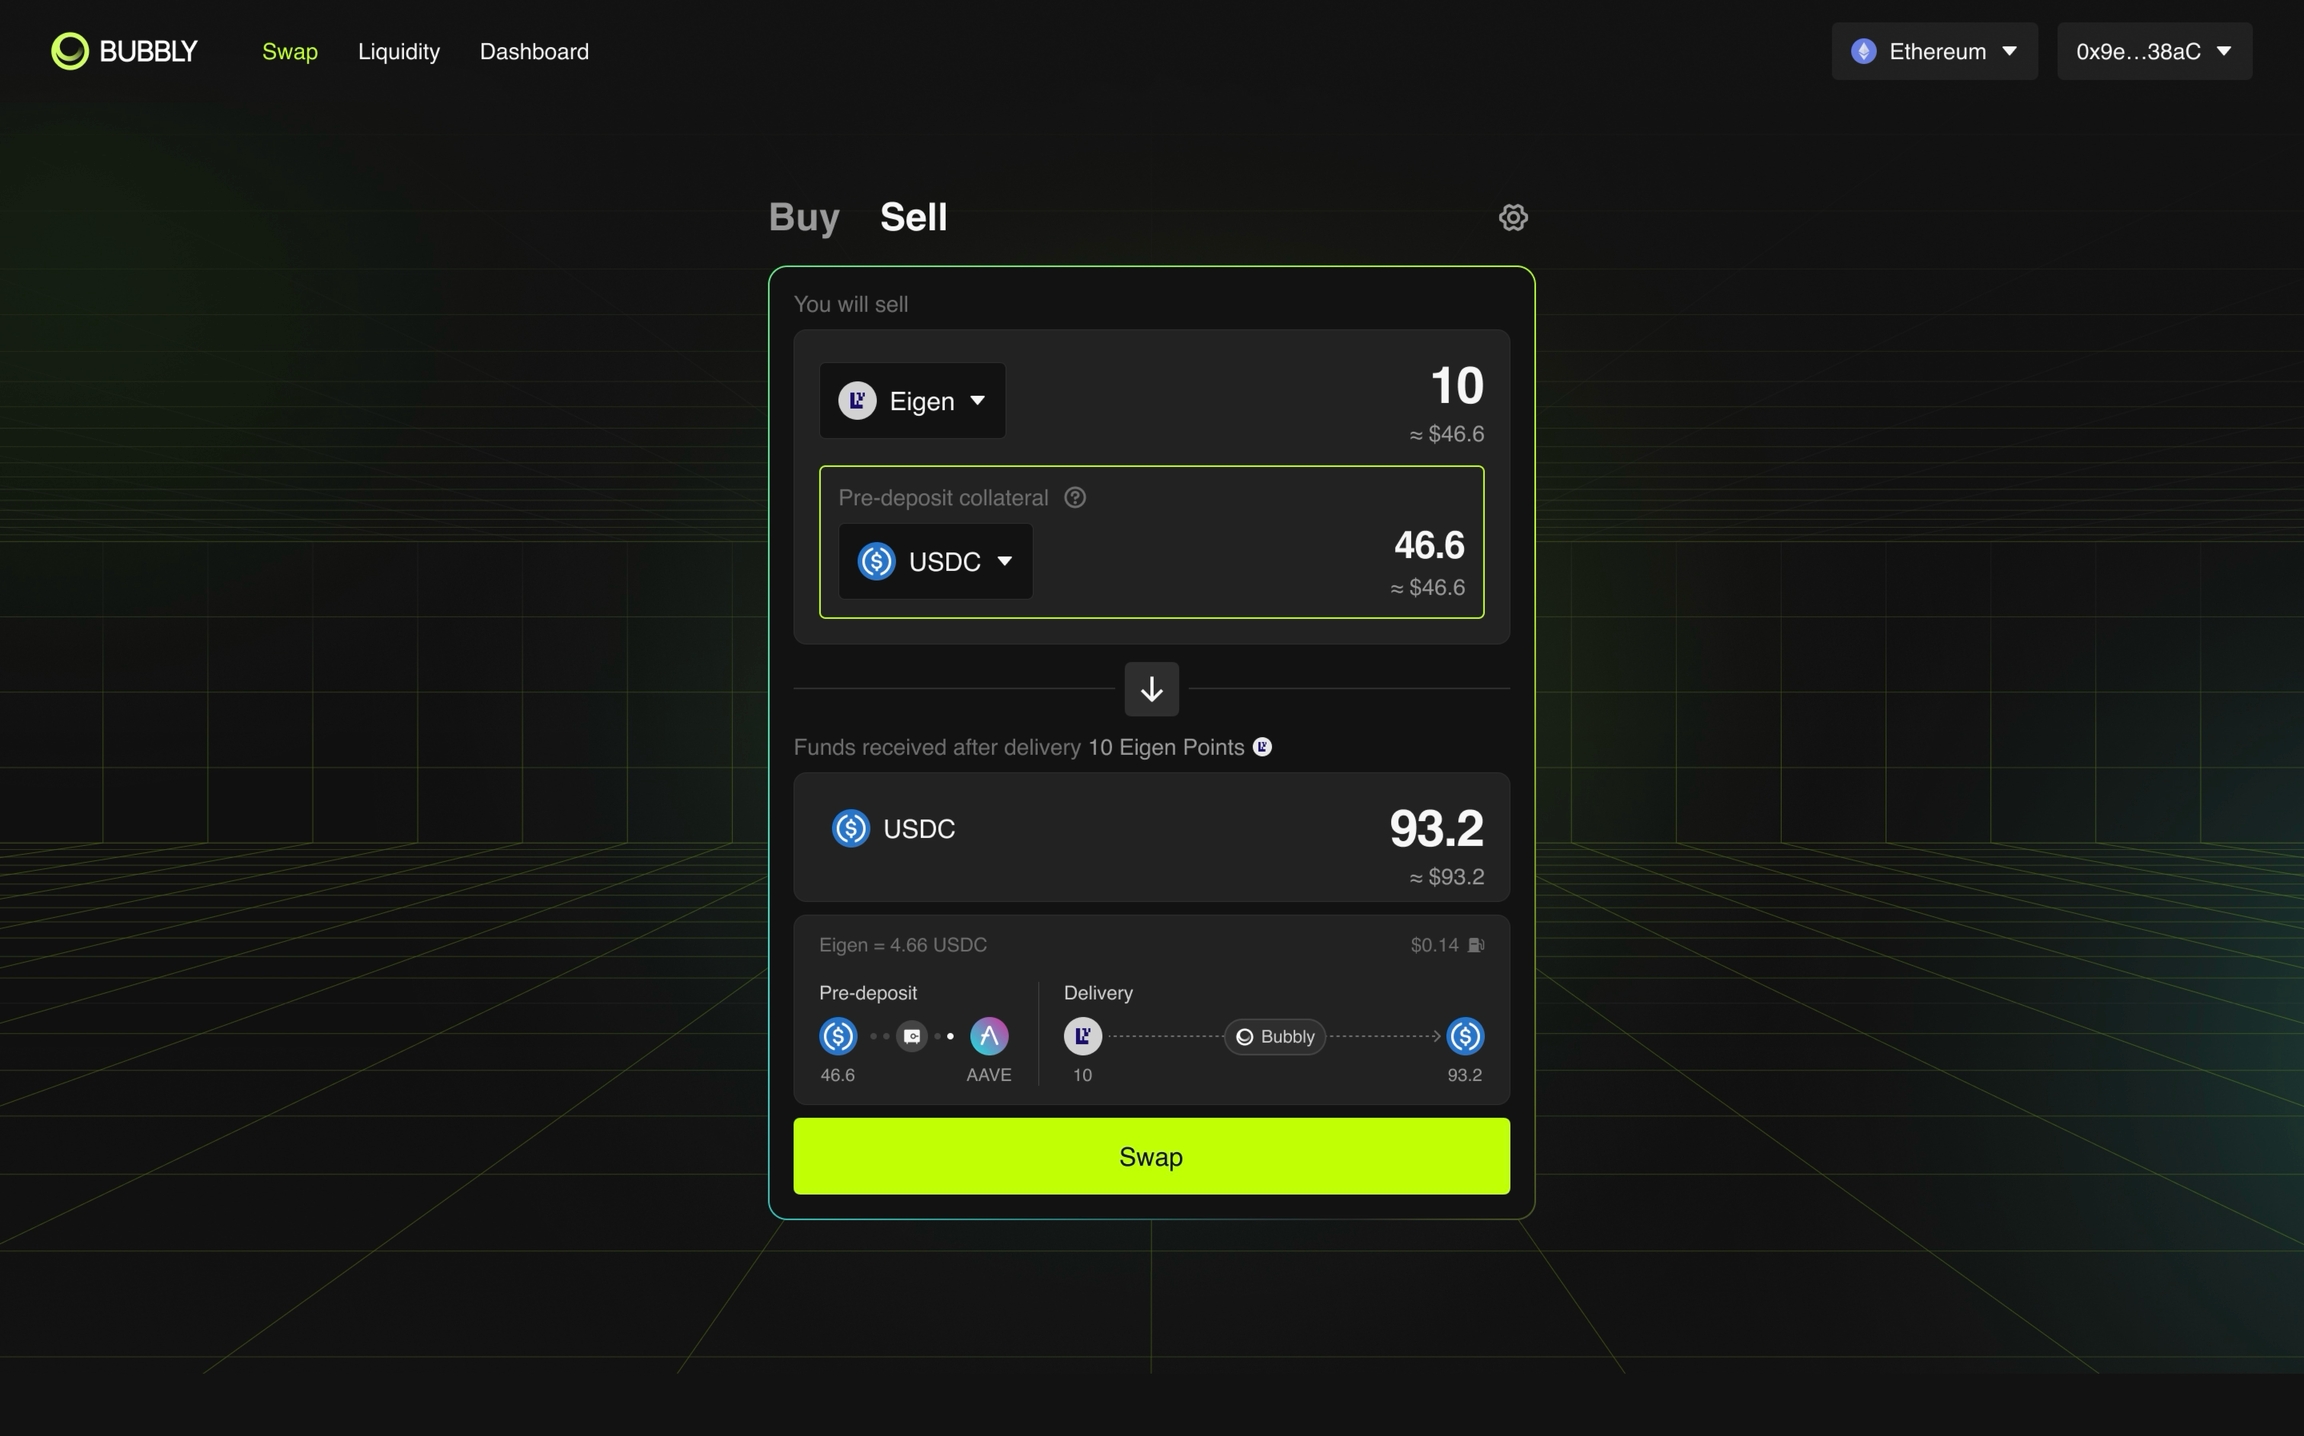Click Eigen icon in delivery route
Image resolution: width=2304 pixels, height=1436 pixels.
1082,1036
